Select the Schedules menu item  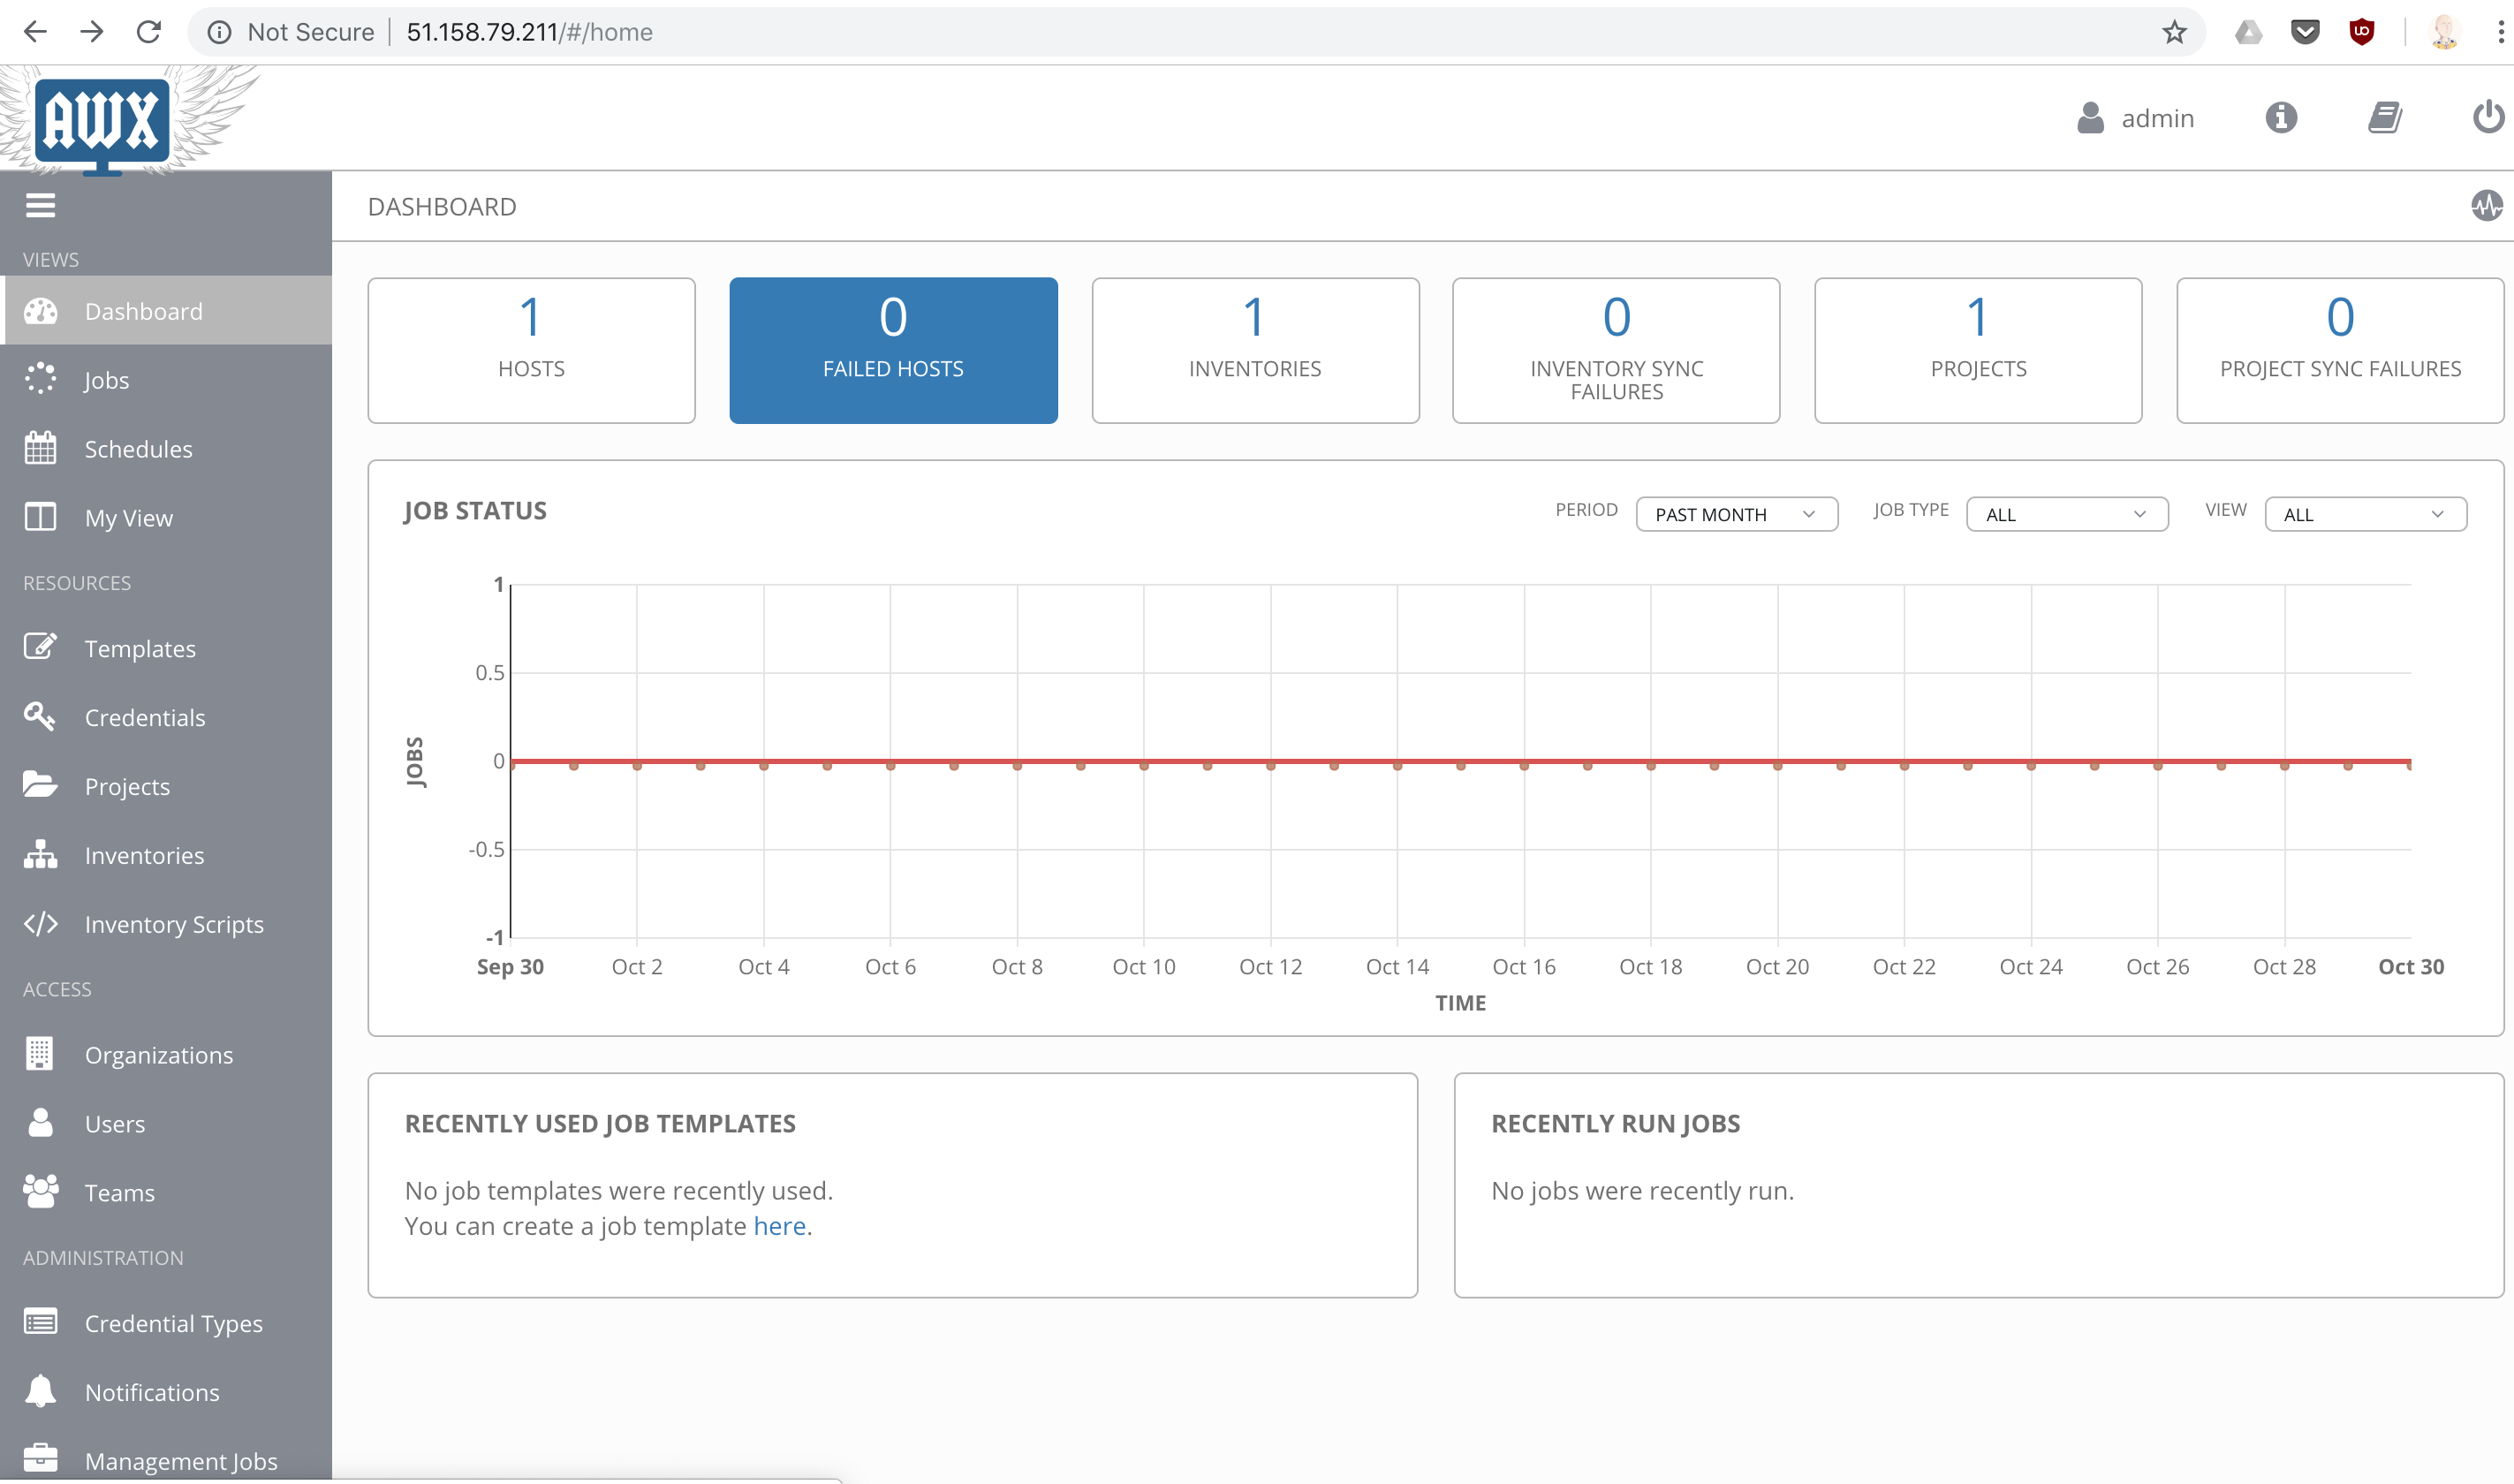click(x=138, y=447)
